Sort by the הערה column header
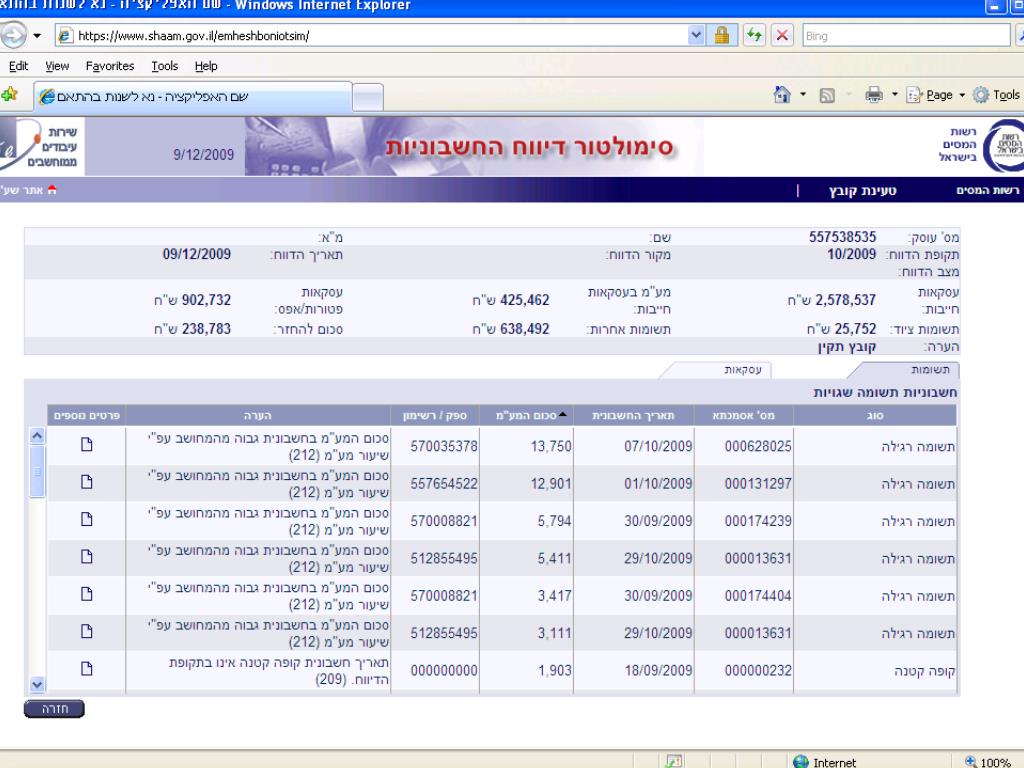Screen dimensions: 1024x768 [258, 415]
